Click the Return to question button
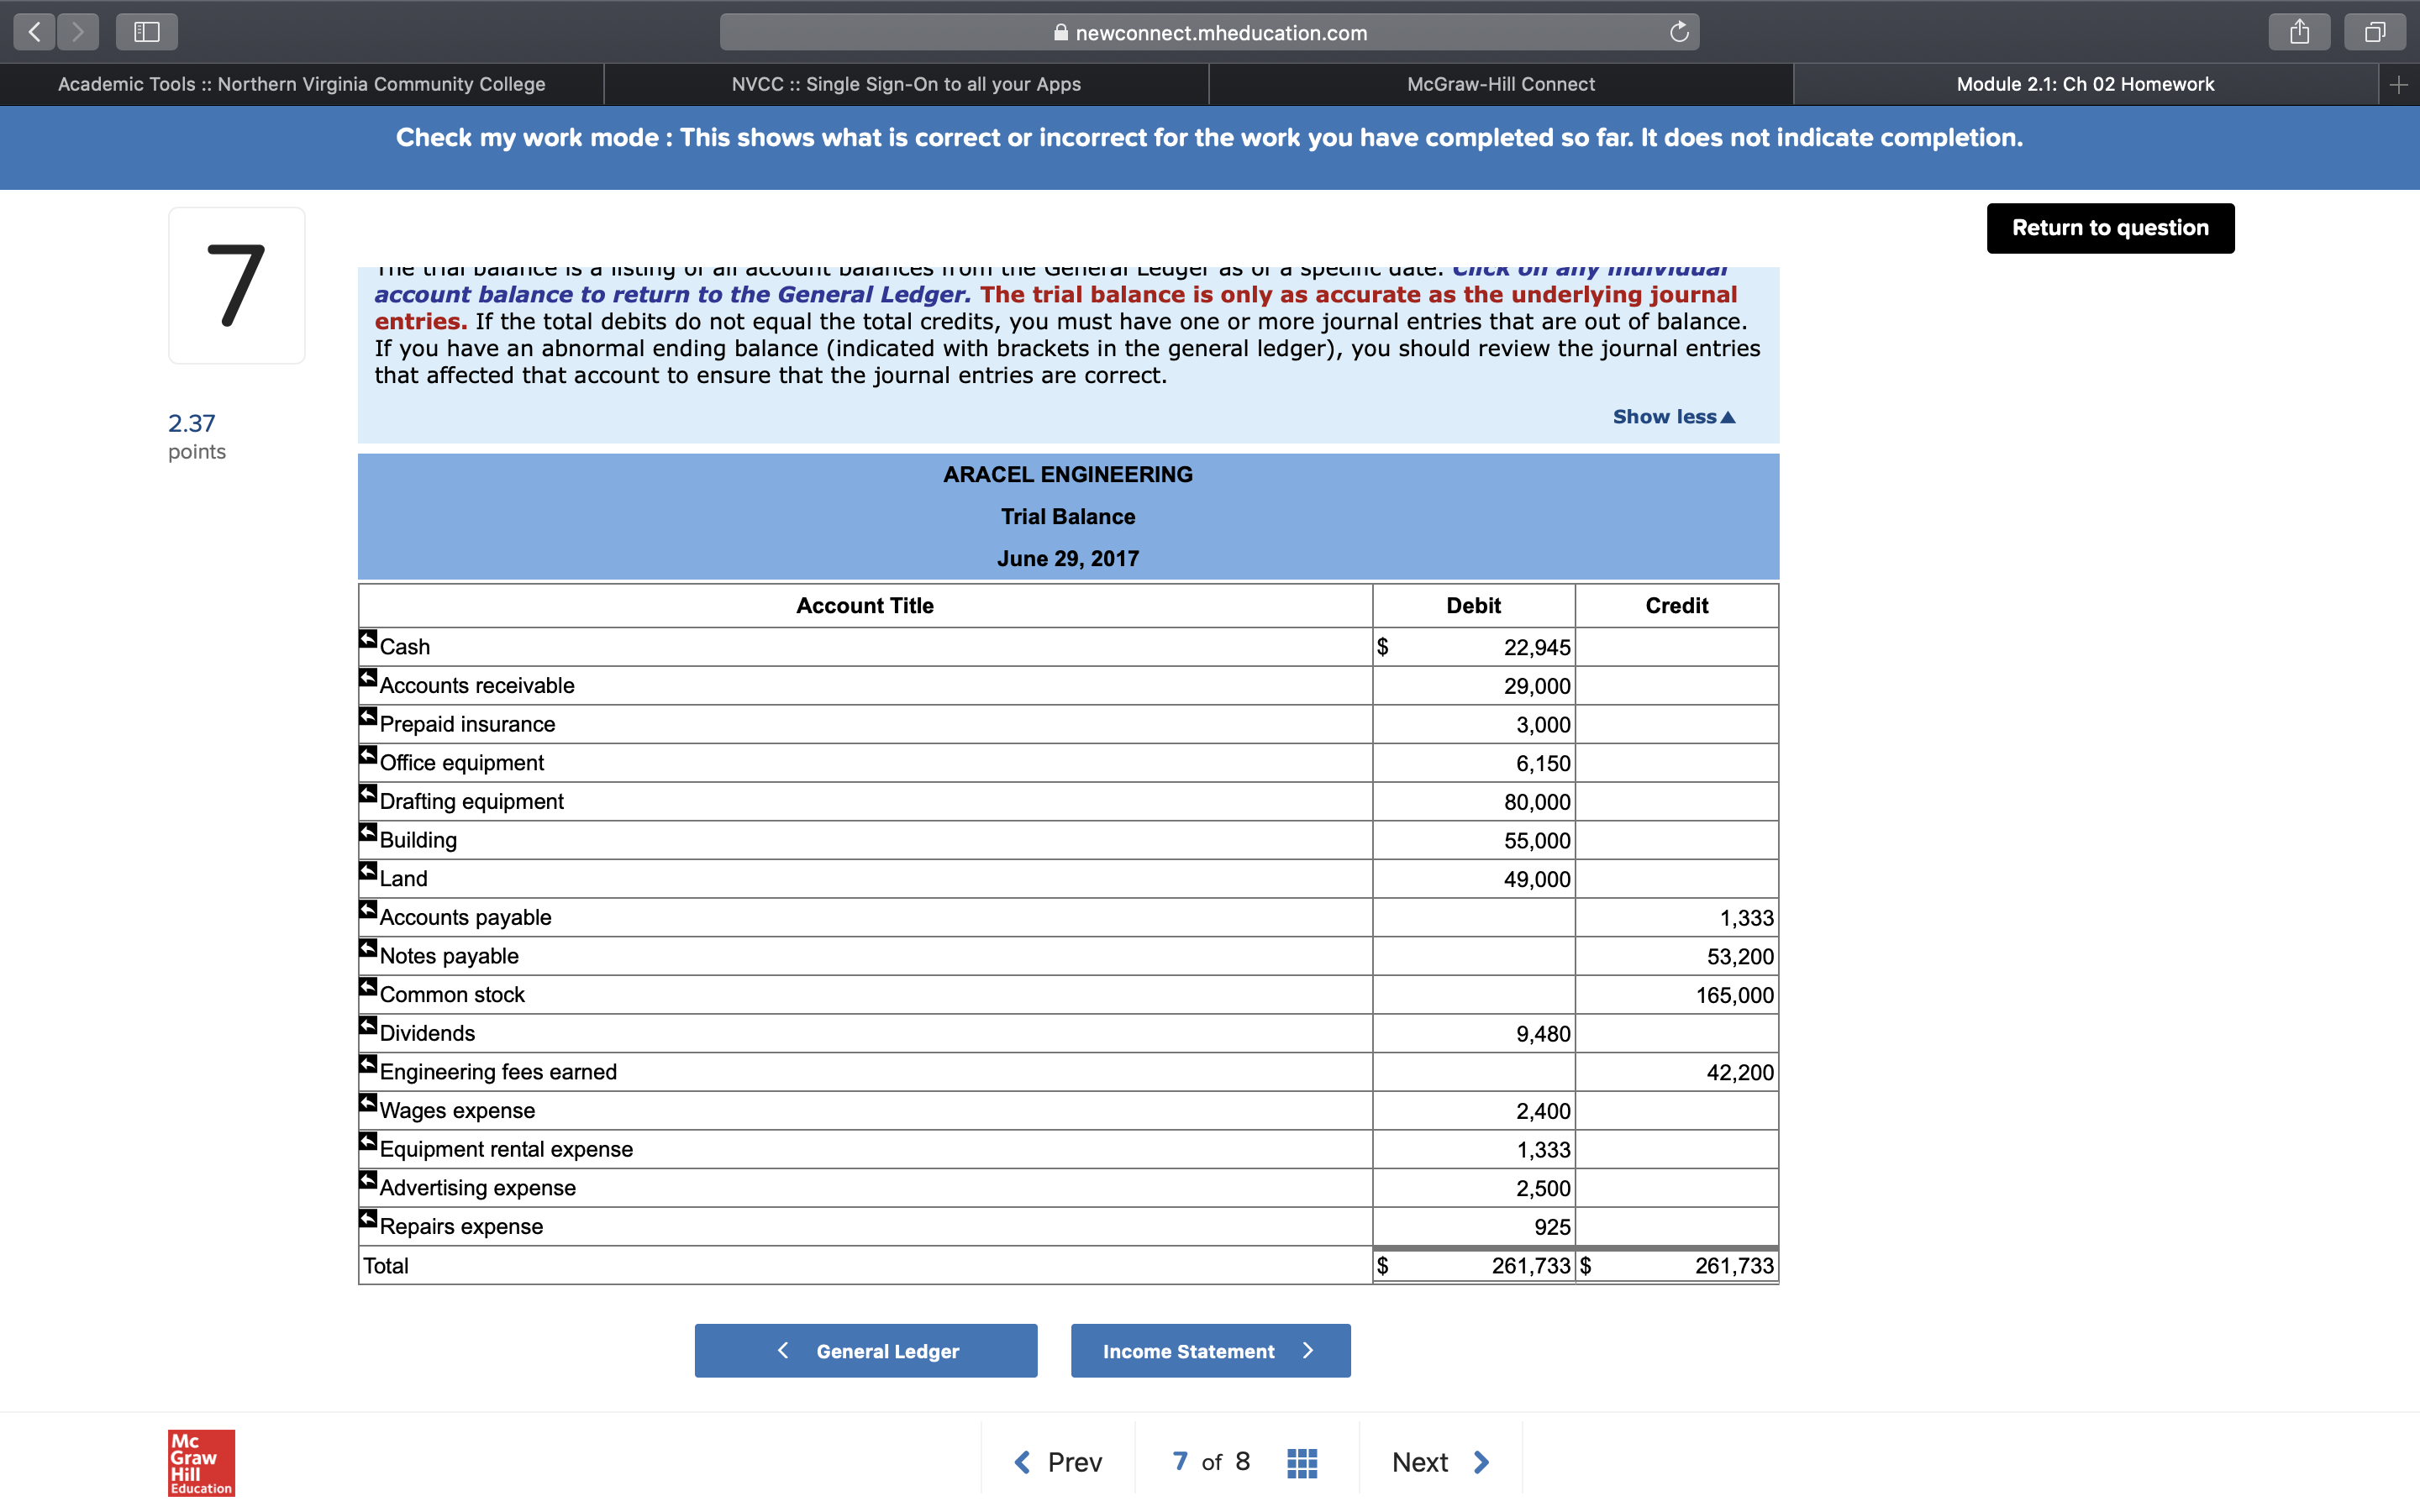 (2110, 228)
